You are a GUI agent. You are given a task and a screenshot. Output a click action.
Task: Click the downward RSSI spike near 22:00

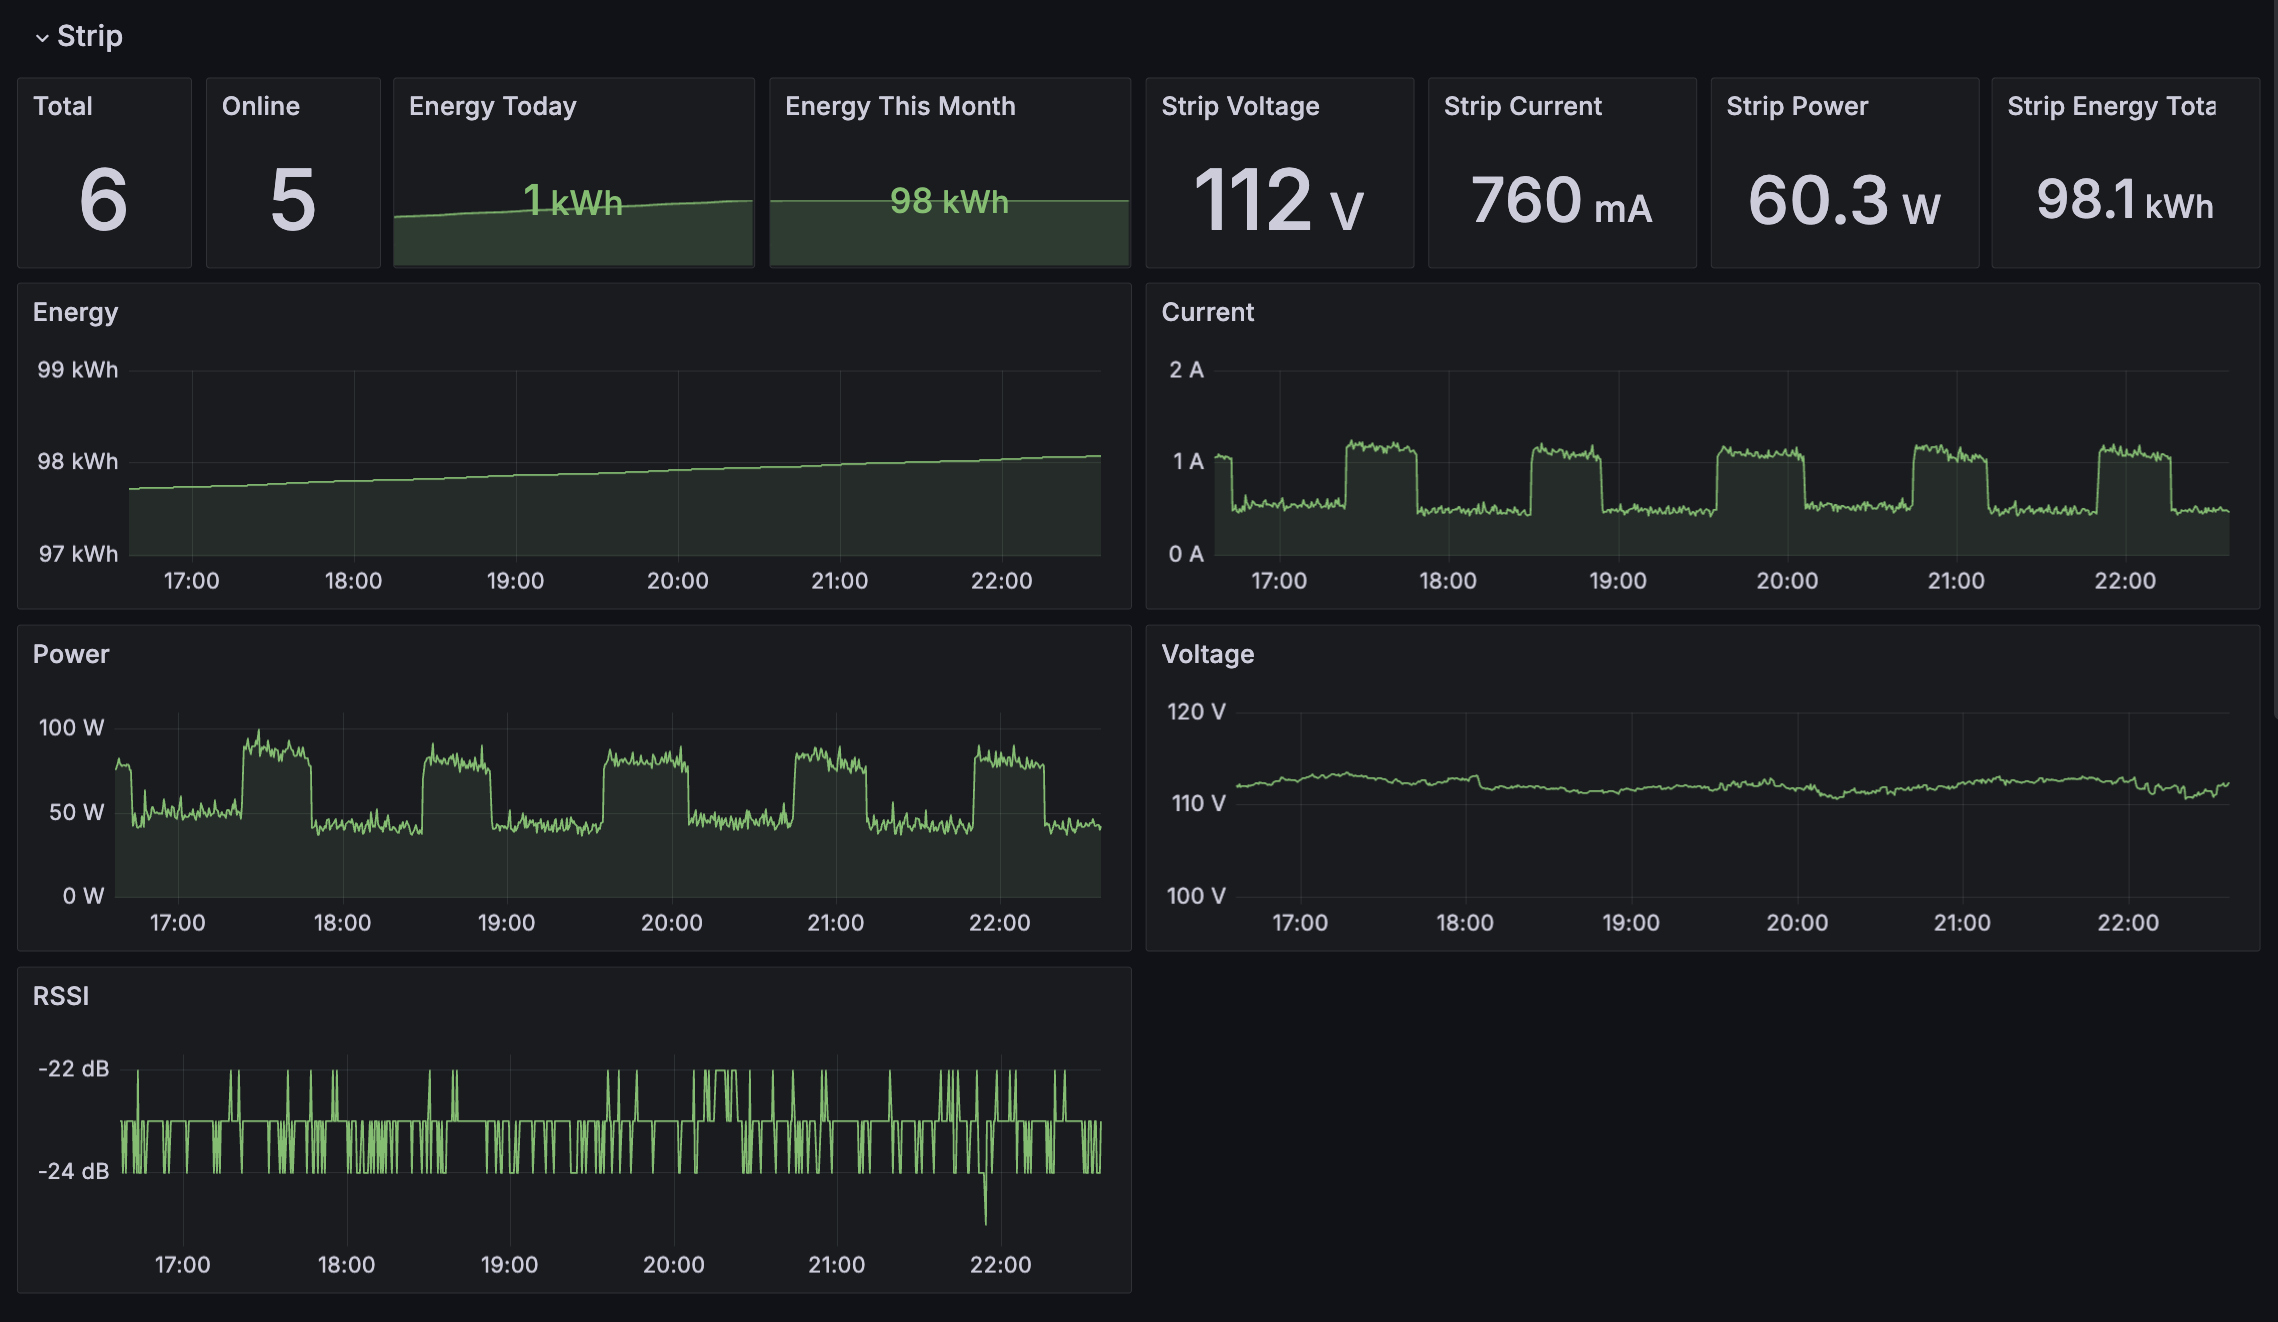(x=985, y=1205)
